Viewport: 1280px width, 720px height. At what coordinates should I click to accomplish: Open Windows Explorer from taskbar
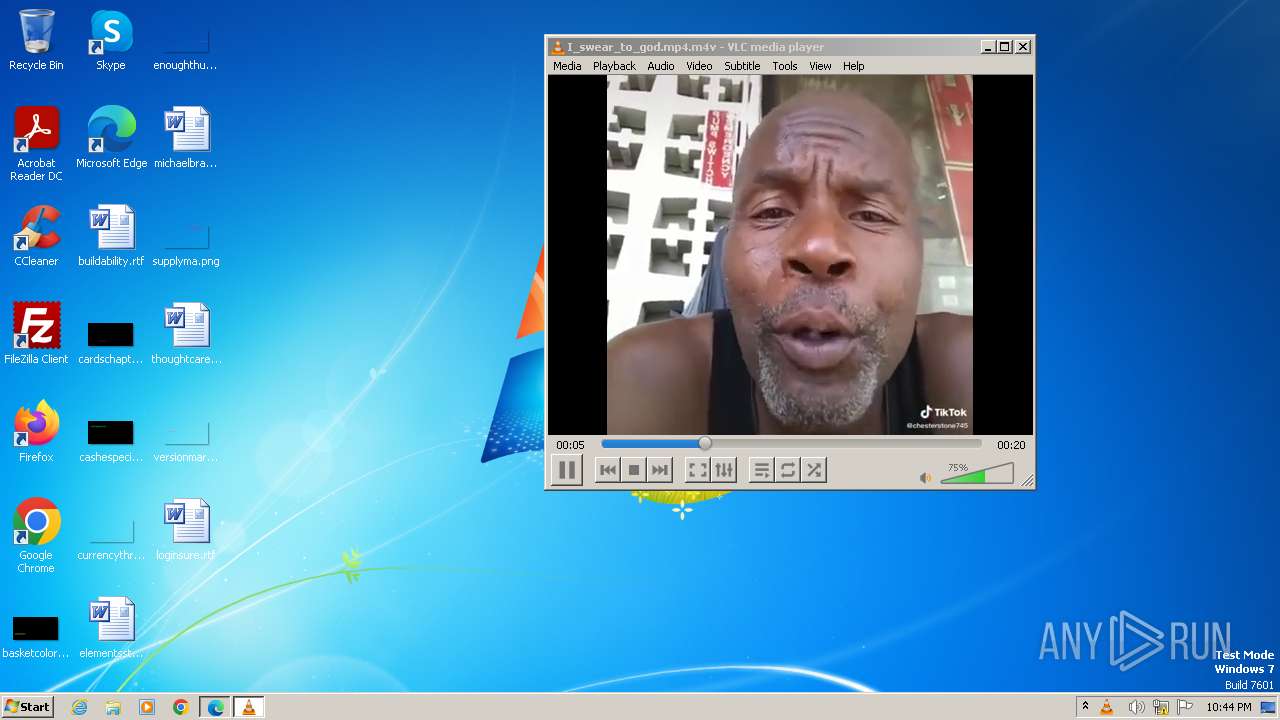tap(113, 707)
